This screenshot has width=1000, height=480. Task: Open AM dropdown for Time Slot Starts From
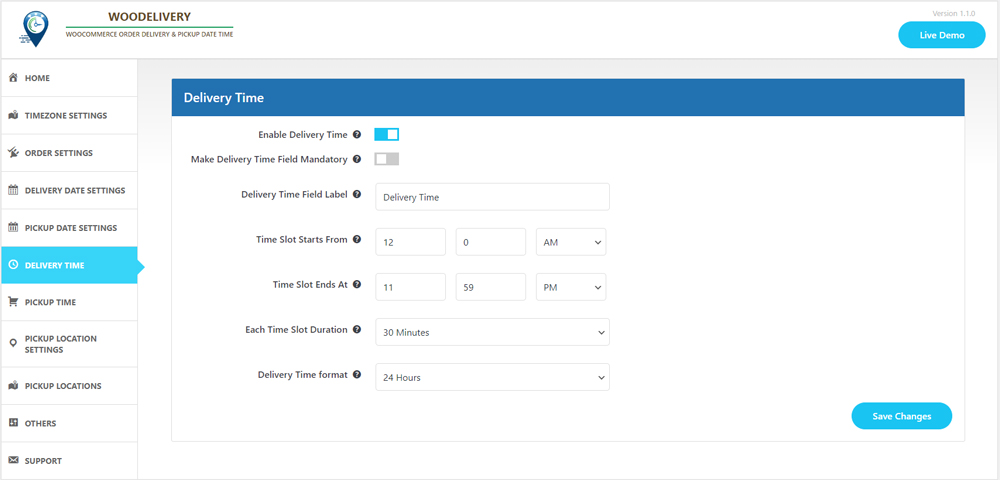(571, 242)
